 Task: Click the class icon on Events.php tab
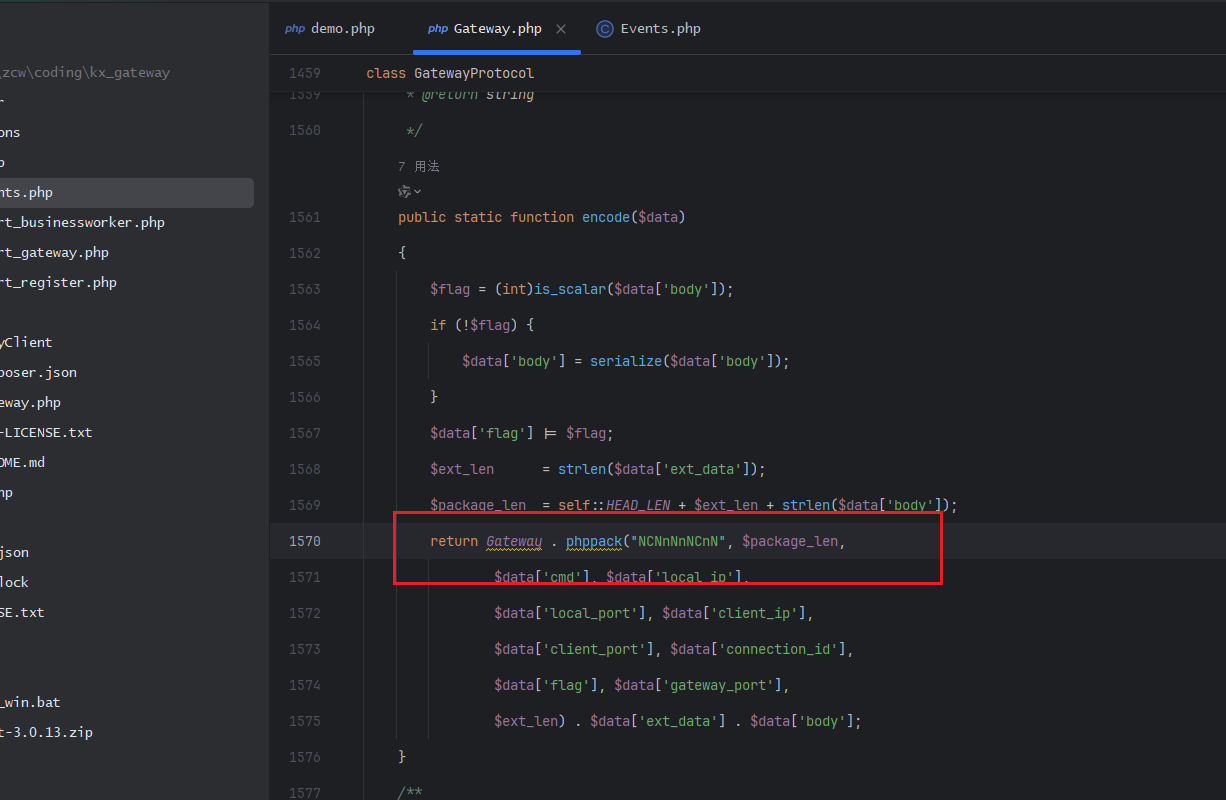(x=604, y=29)
